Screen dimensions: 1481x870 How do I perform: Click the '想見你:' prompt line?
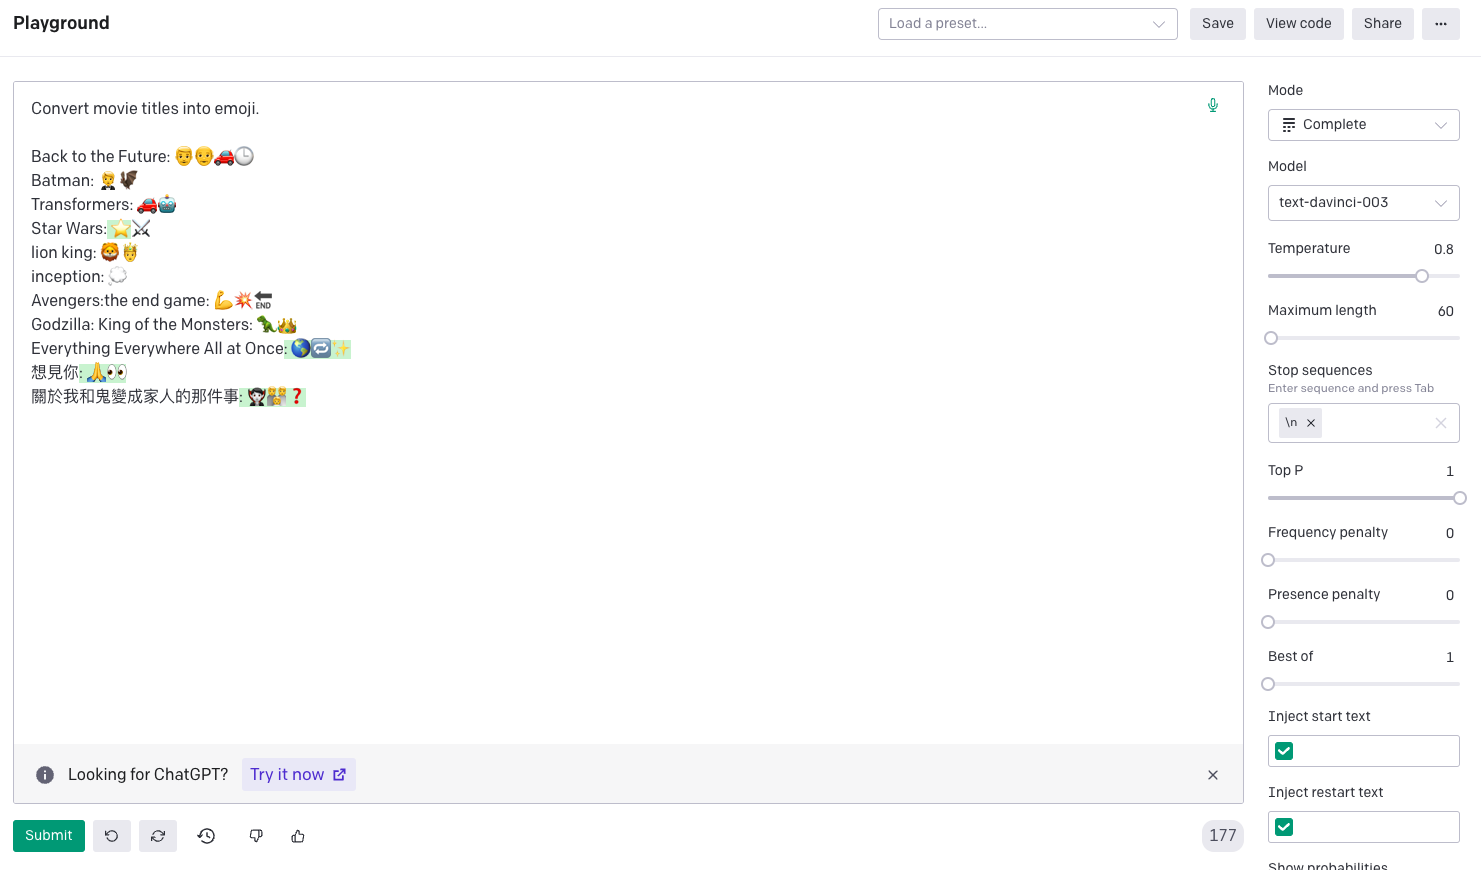(79, 373)
